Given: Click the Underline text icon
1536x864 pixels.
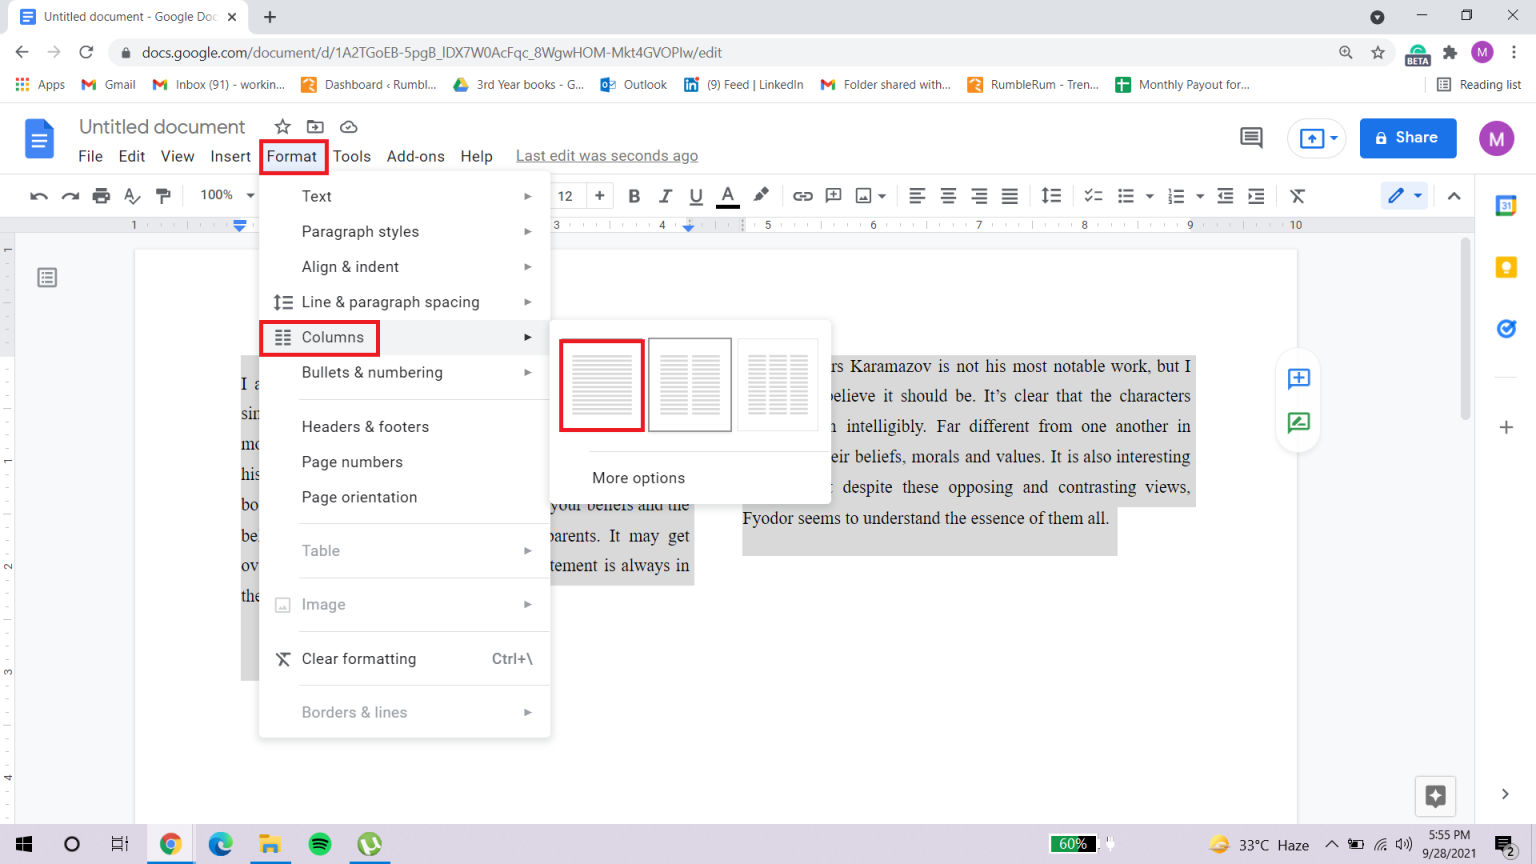Looking at the screenshot, I should click(x=696, y=196).
